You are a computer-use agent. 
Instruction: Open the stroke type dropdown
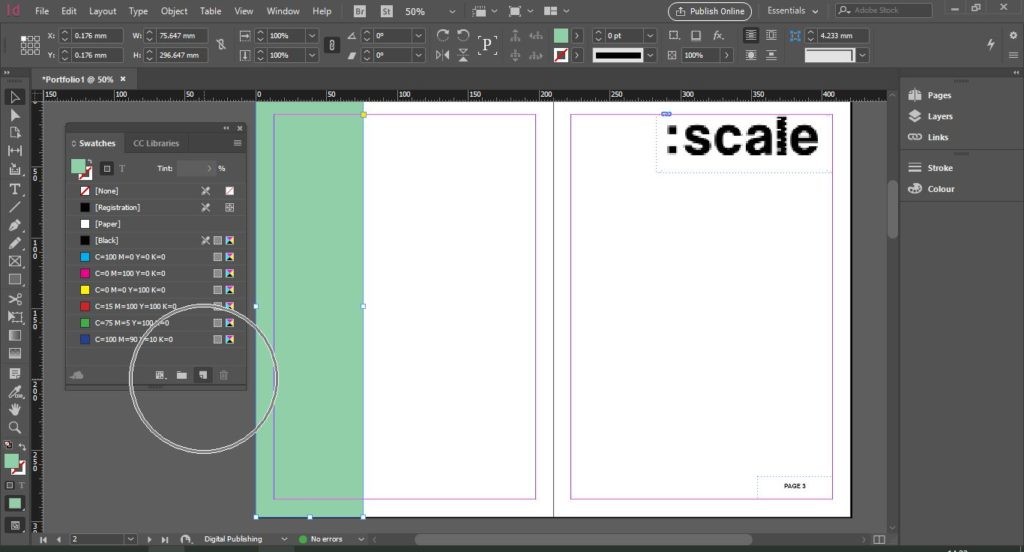pos(649,56)
